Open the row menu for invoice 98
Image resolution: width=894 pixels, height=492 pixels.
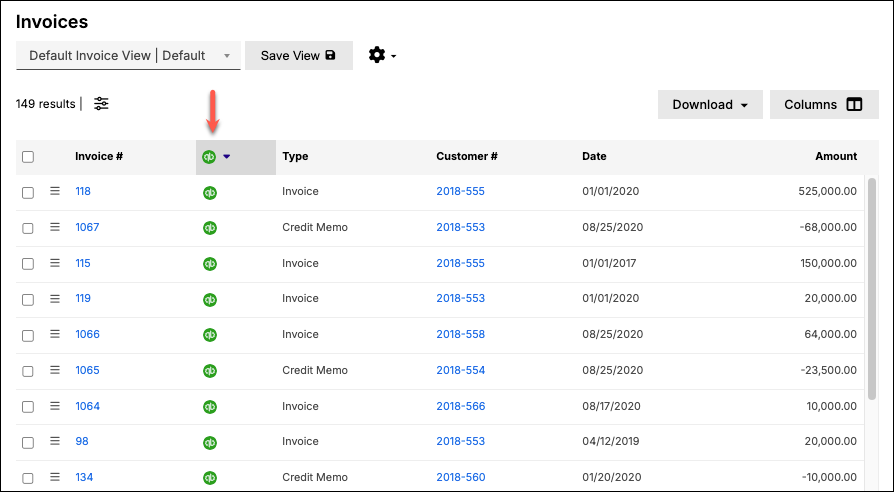[55, 441]
